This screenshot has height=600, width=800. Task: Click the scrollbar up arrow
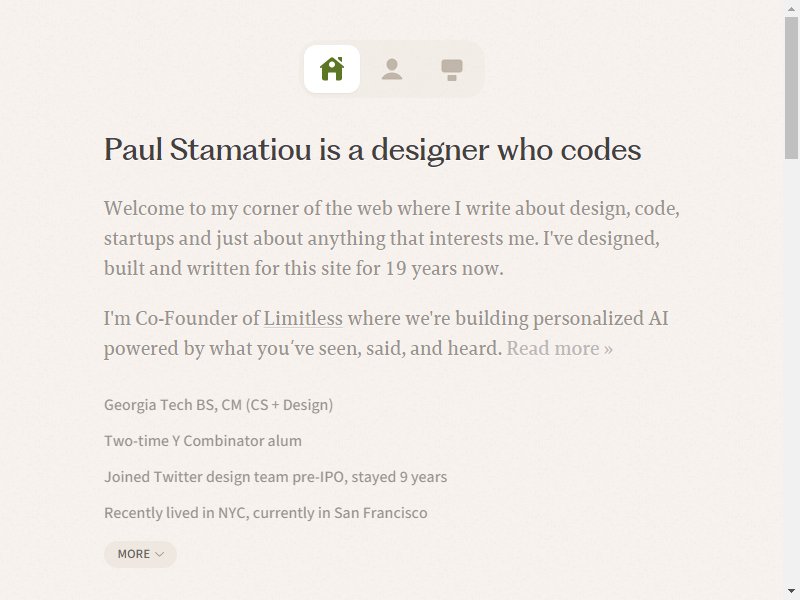pos(791,7)
